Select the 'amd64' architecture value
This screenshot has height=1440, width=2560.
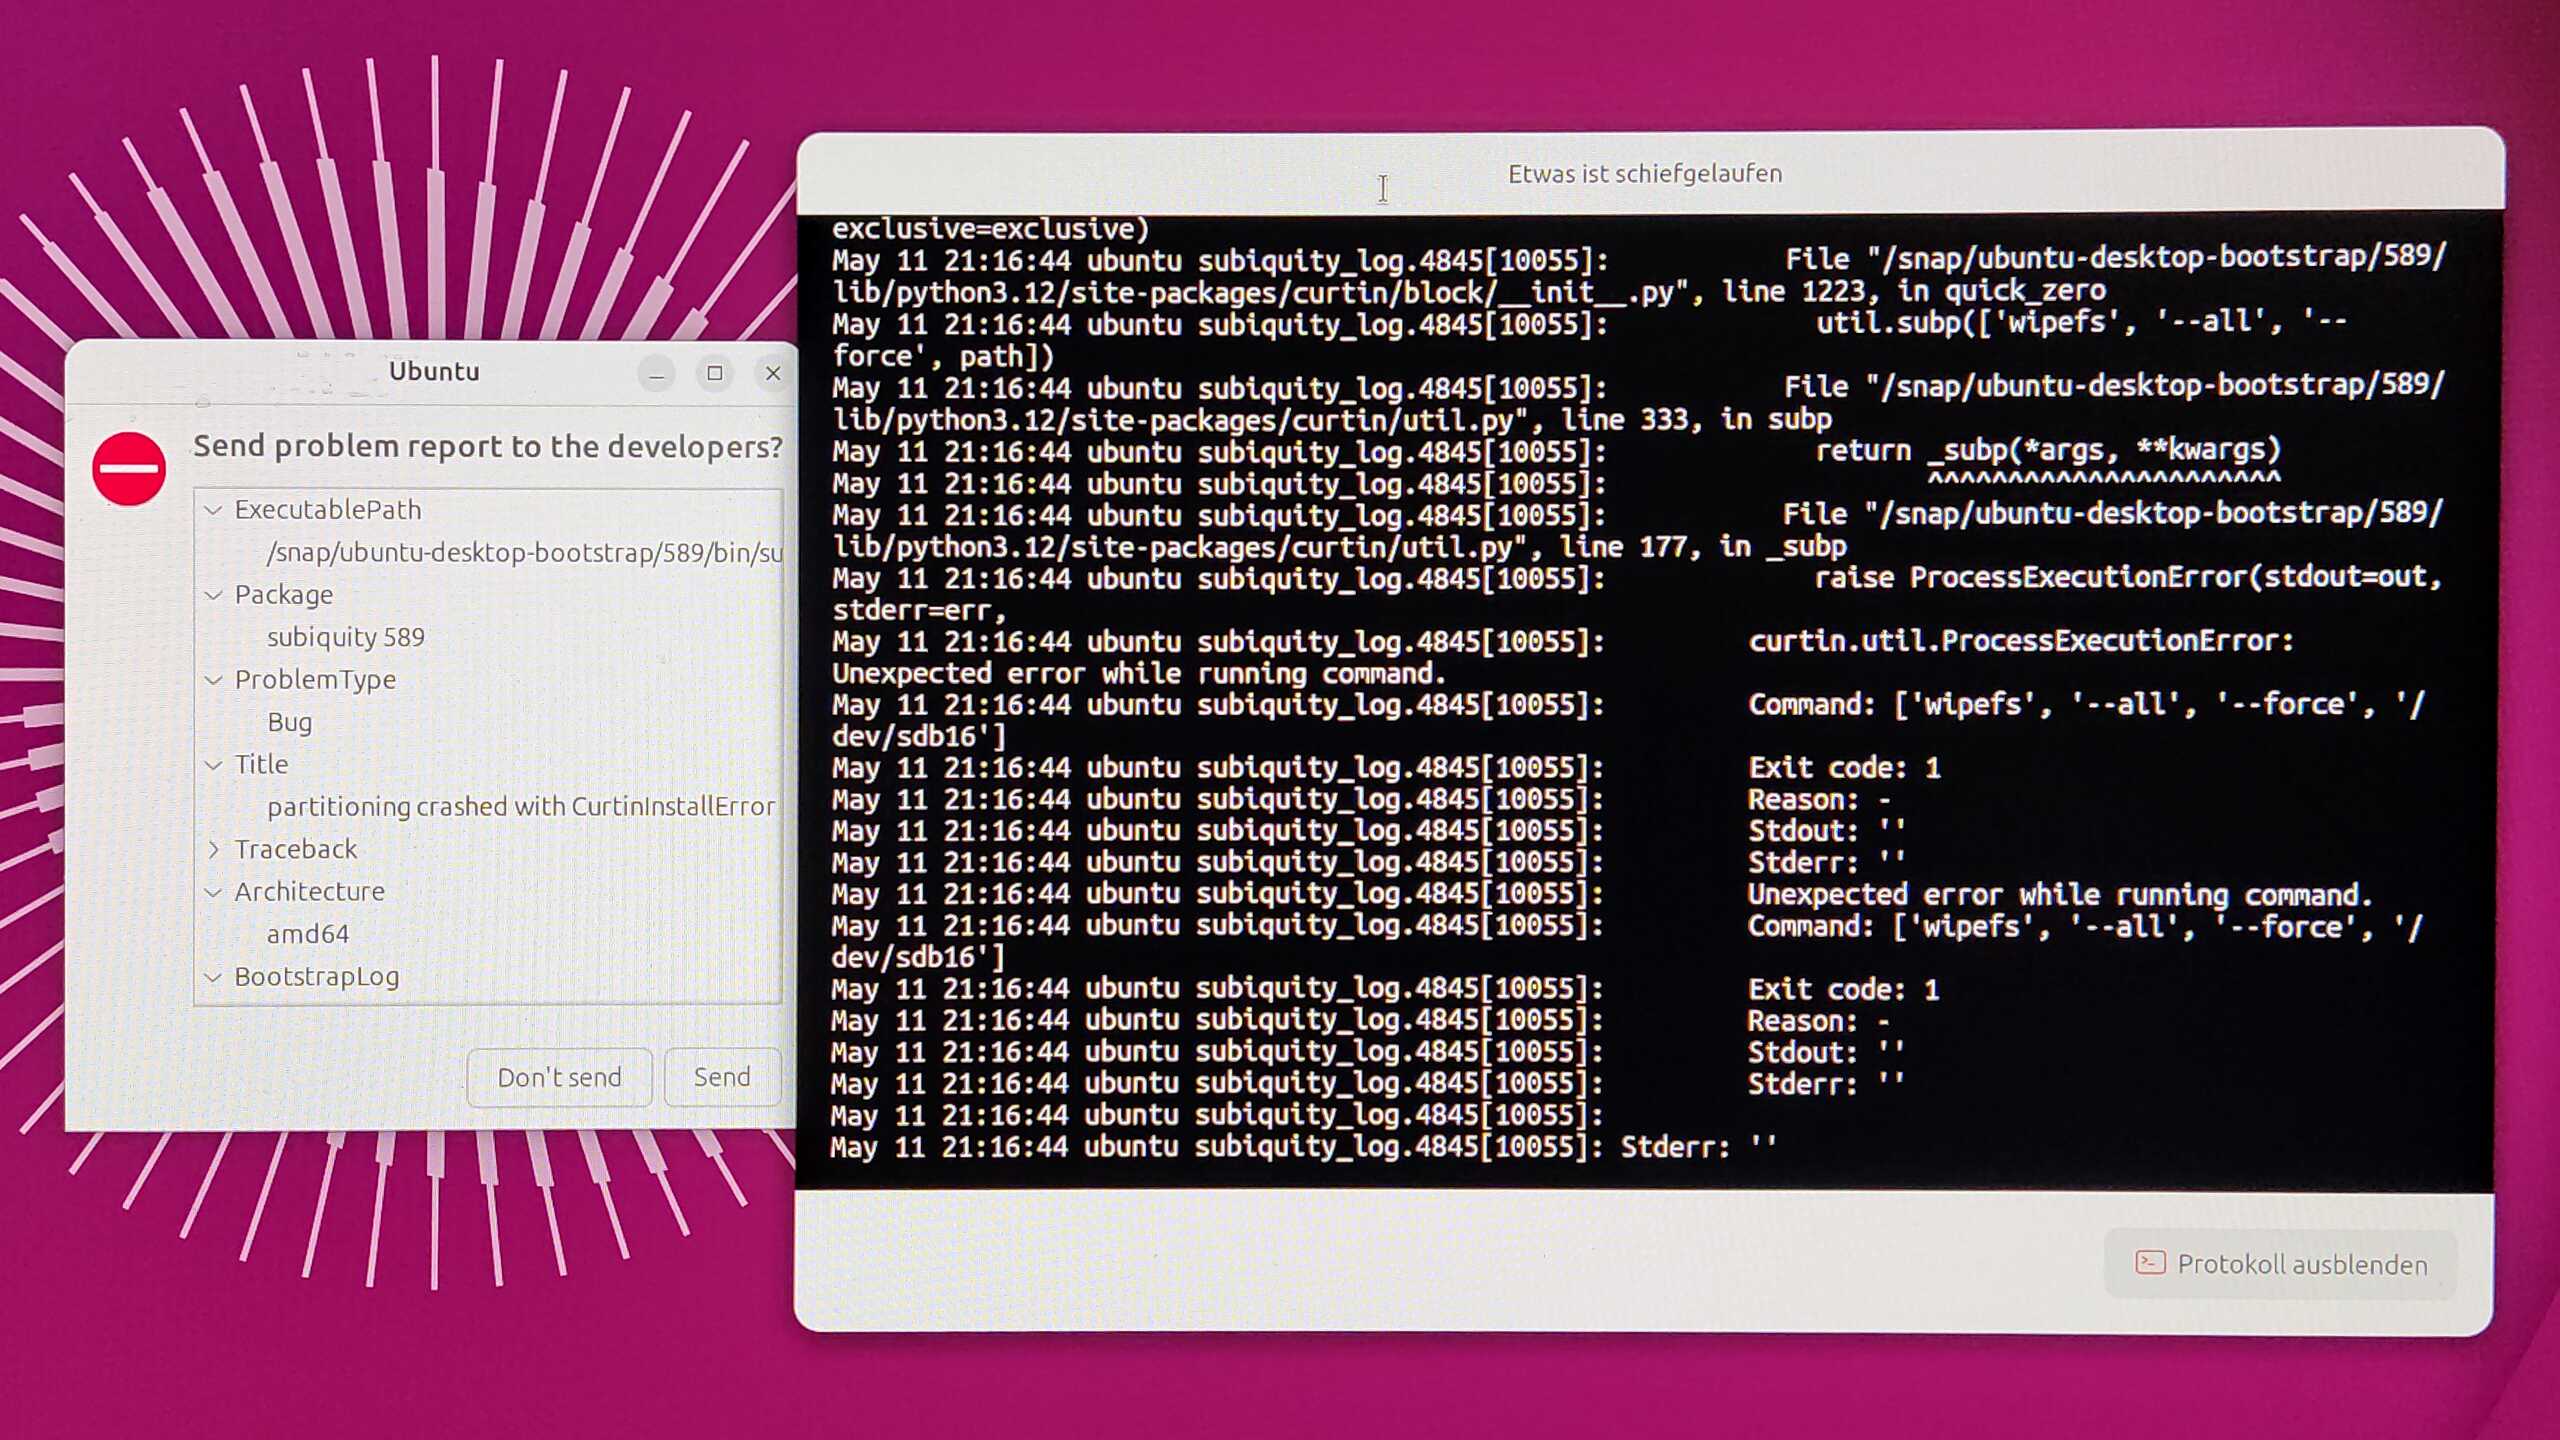pos(308,934)
